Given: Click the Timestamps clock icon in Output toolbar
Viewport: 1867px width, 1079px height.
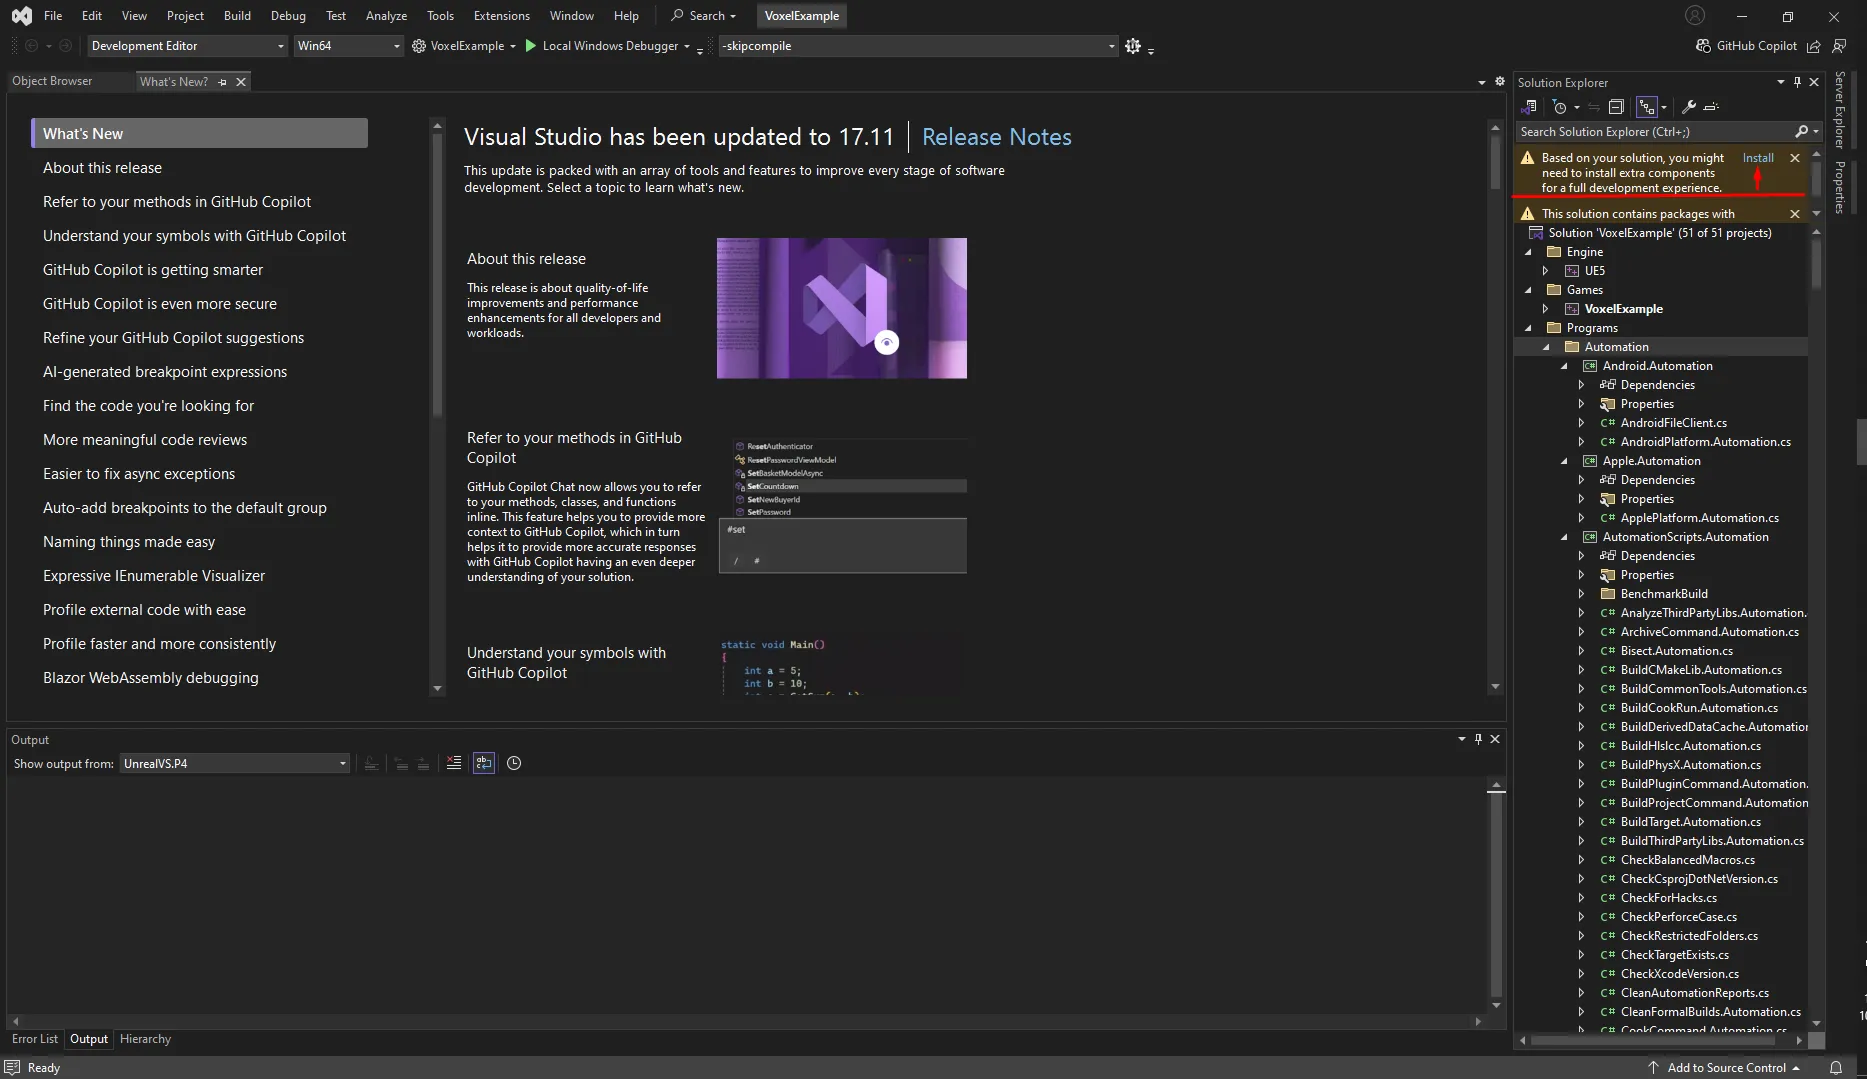Looking at the screenshot, I should [x=513, y=763].
